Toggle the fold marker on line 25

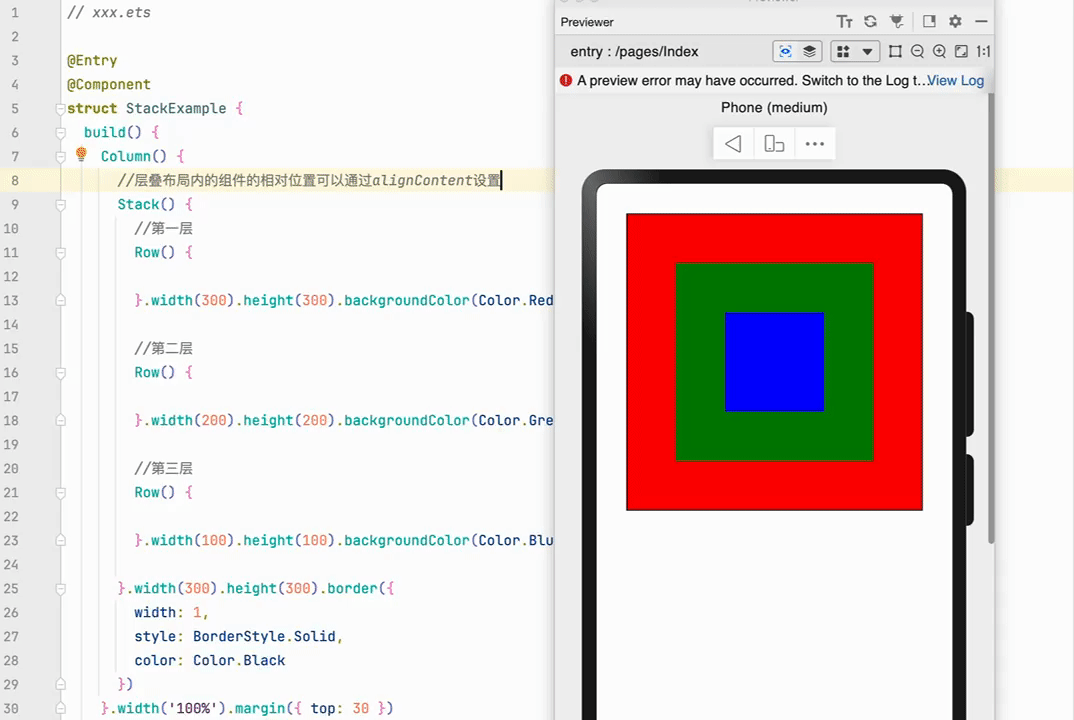click(60, 588)
